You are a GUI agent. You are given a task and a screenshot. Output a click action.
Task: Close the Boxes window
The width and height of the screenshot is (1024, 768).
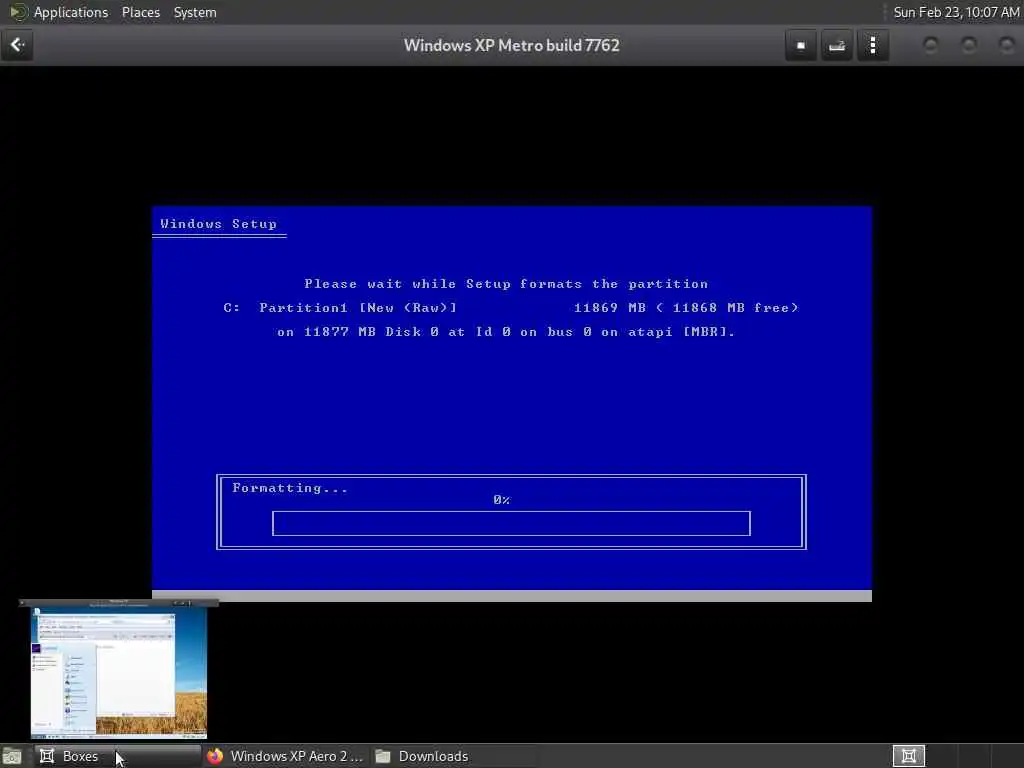coord(1007,45)
